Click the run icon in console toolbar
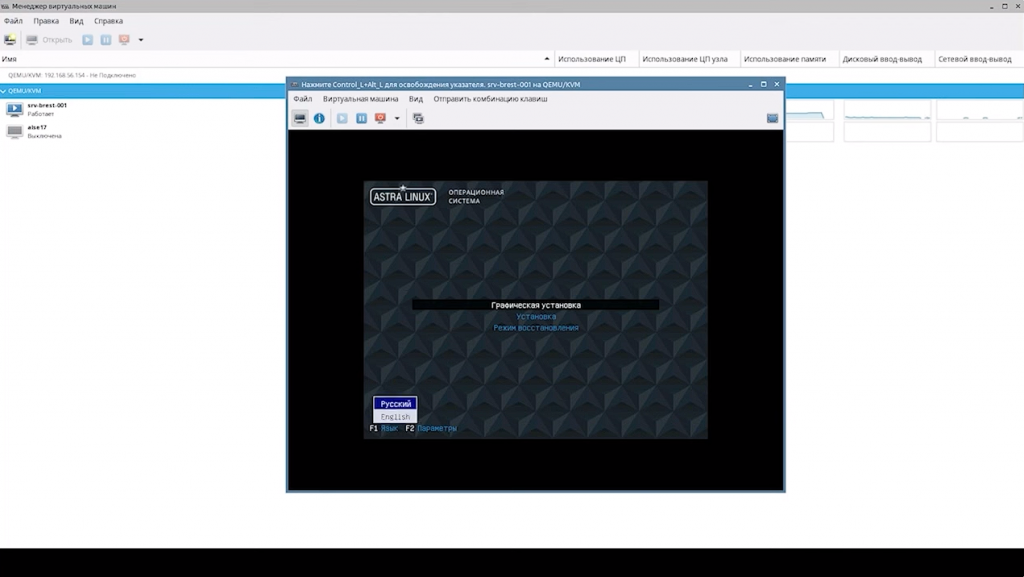This screenshot has height=577, width=1024. point(342,118)
